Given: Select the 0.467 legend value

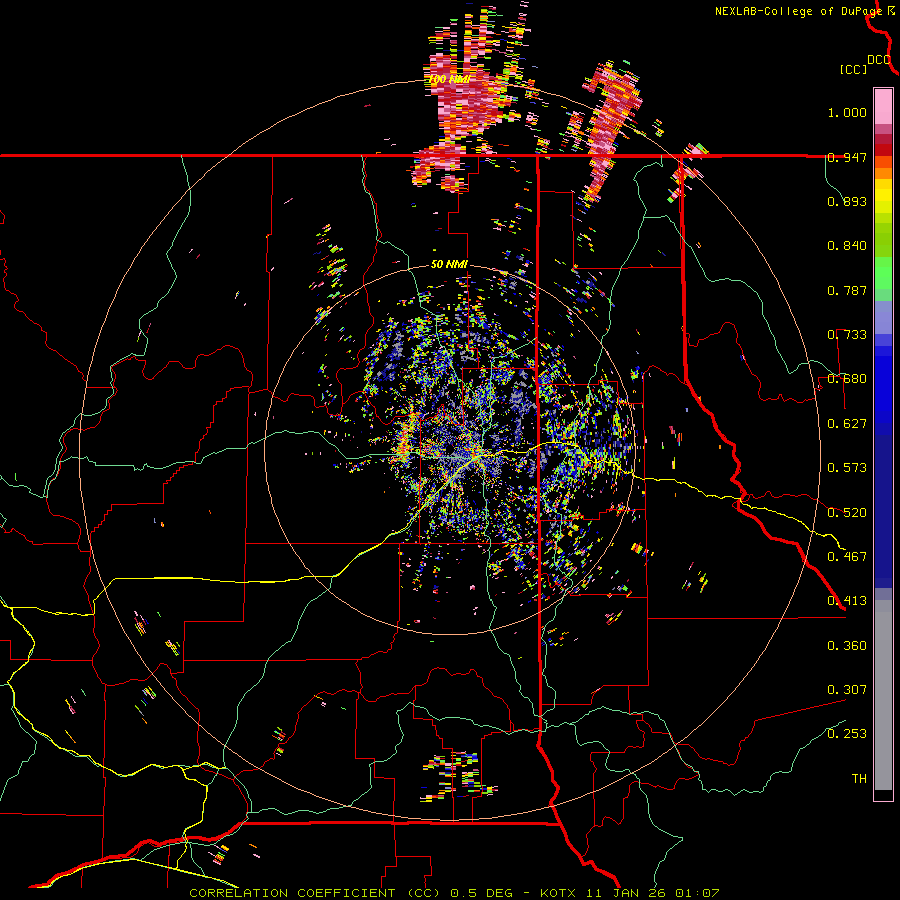Looking at the screenshot, I should click(847, 557).
